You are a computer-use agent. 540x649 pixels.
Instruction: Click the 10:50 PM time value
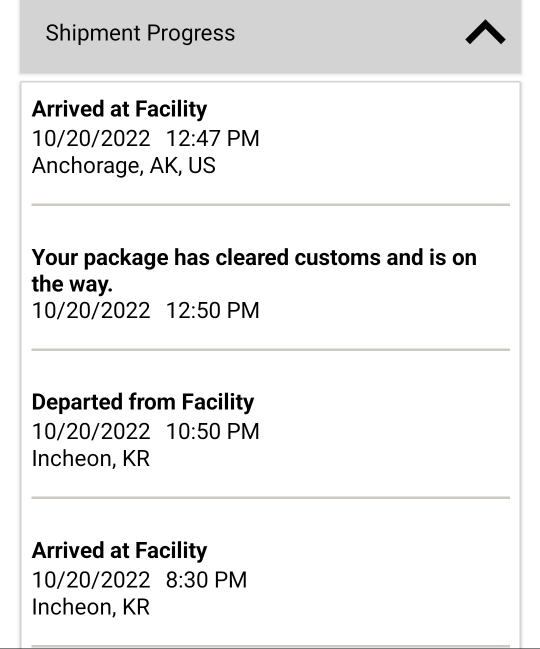pos(213,431)
